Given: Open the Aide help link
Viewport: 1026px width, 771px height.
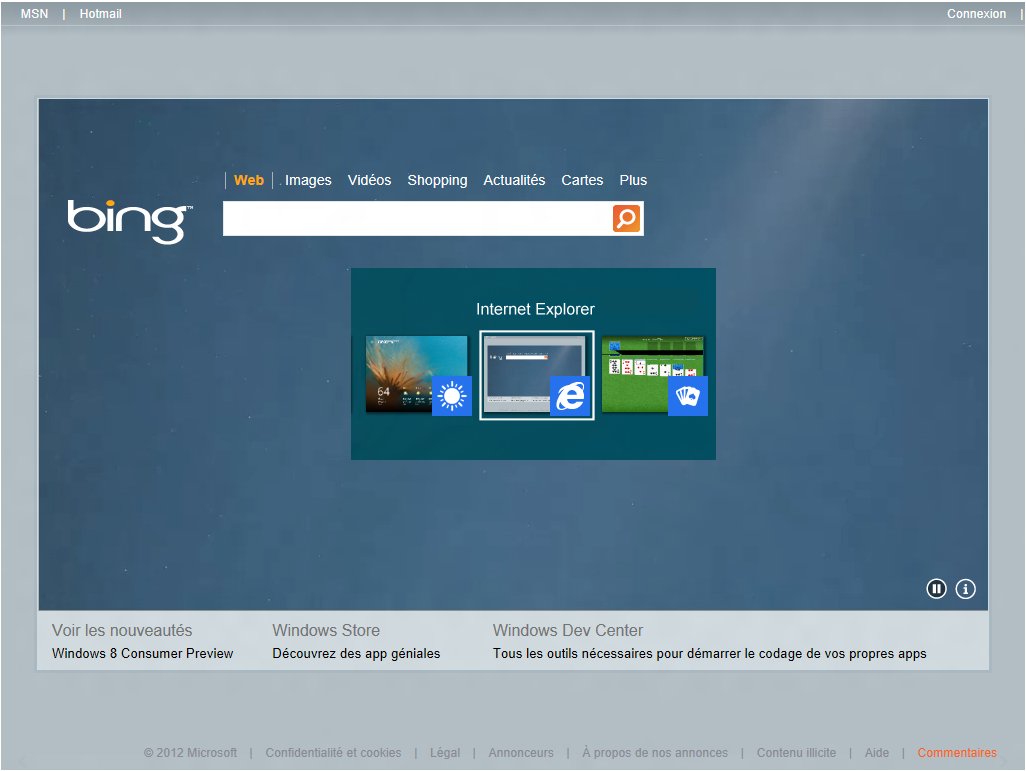Looking at the screenshot, I should coord(877,753).
